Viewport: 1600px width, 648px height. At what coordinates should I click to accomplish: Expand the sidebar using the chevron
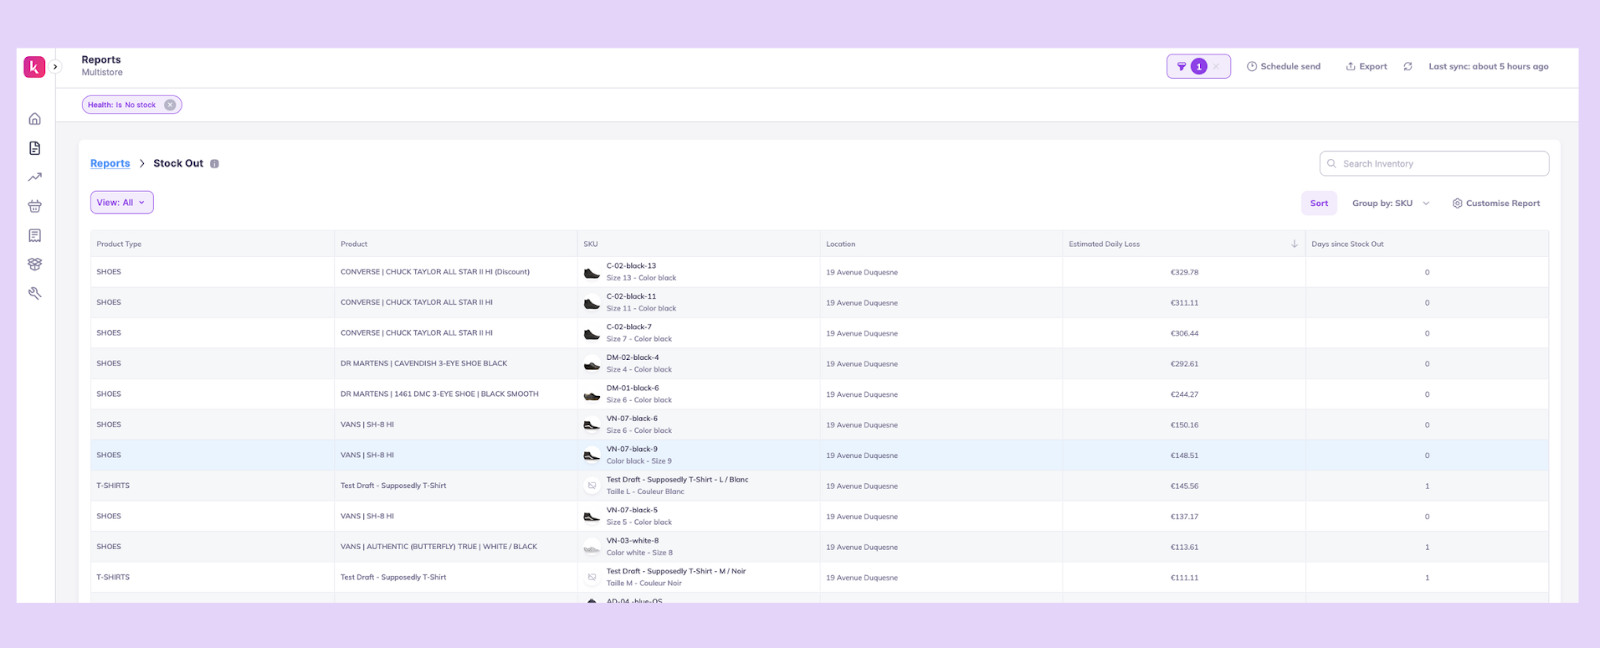[x=56, y=67]
